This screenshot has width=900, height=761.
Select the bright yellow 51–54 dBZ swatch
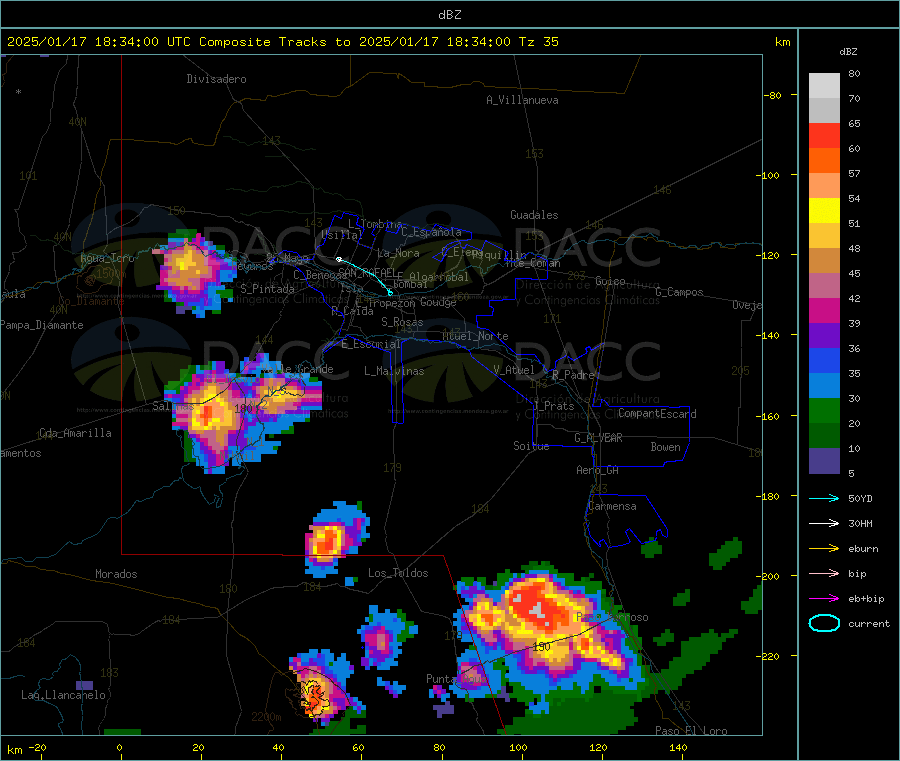click(824, 211)
